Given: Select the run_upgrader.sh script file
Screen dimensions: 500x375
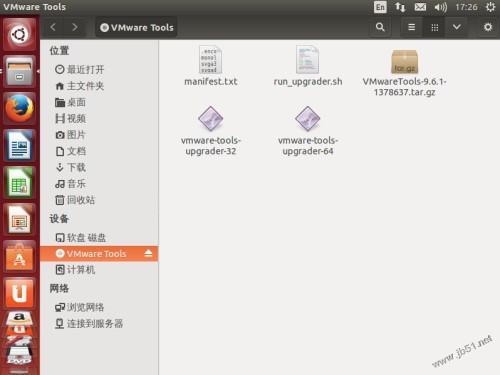Looking at the screenshot, I should point(308,66).
